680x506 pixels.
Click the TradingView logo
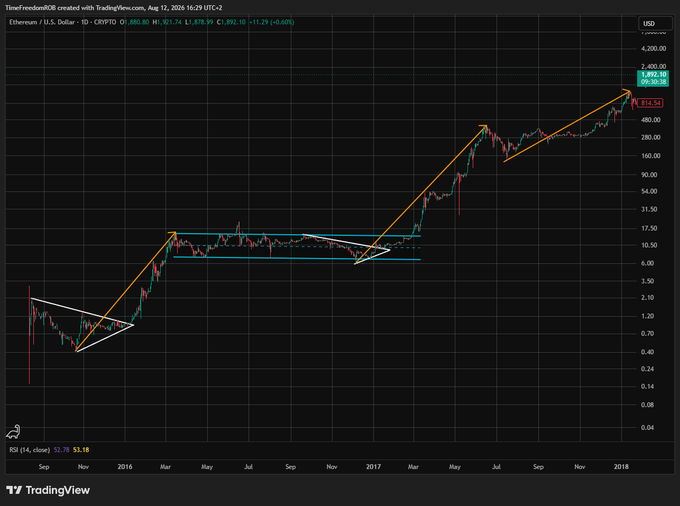coord(48,490)
